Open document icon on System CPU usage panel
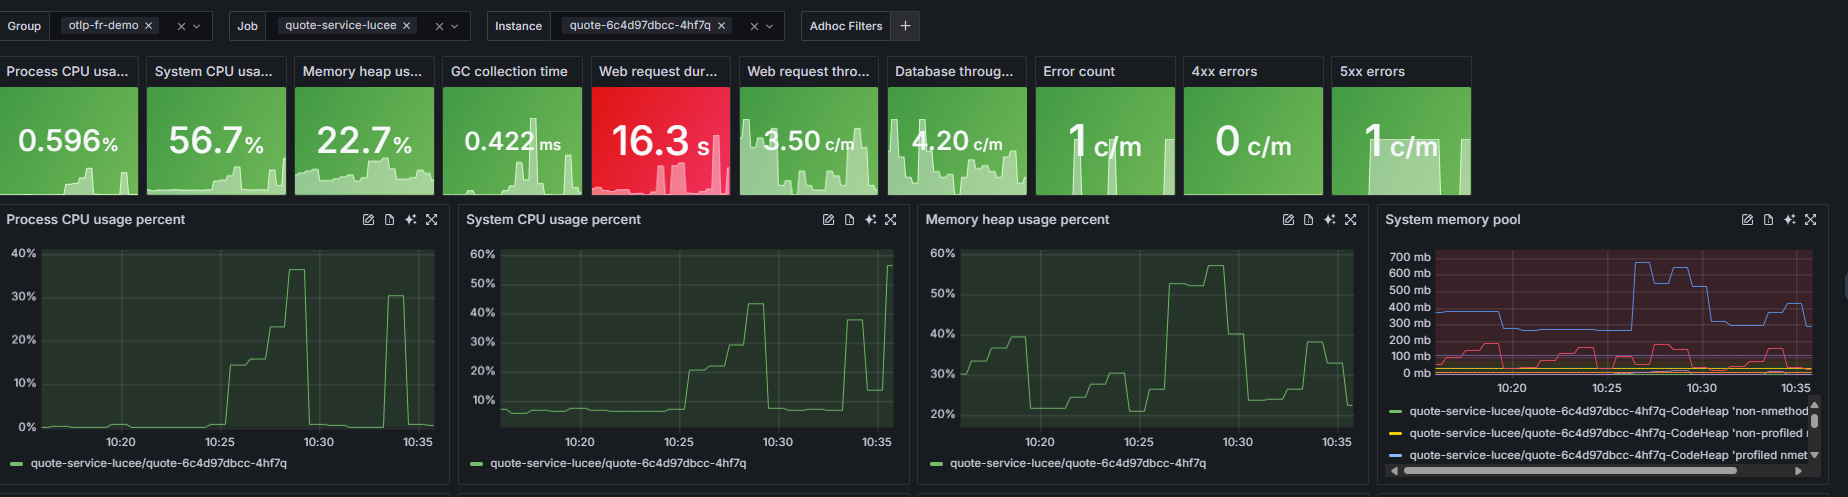 pos(849,220)
